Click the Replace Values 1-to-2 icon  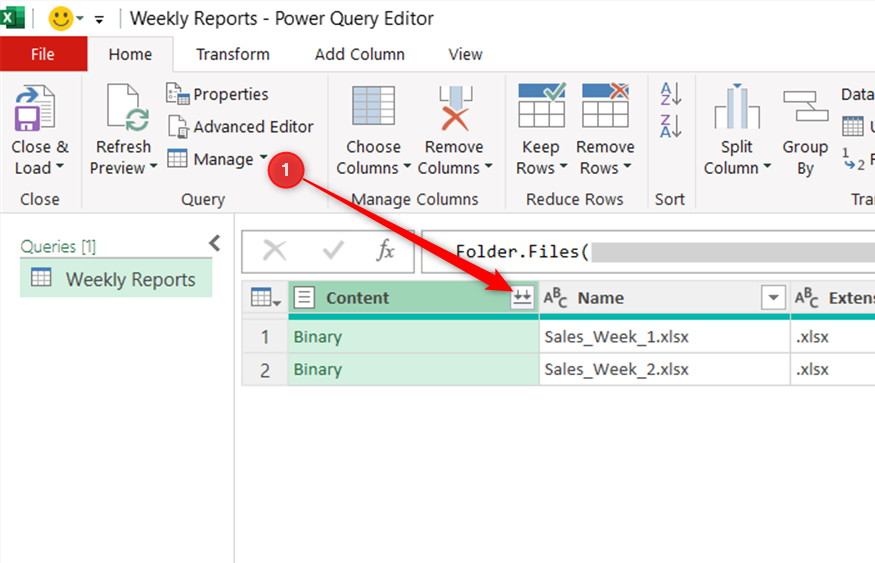pyautogui.click(x=853, y=159)
